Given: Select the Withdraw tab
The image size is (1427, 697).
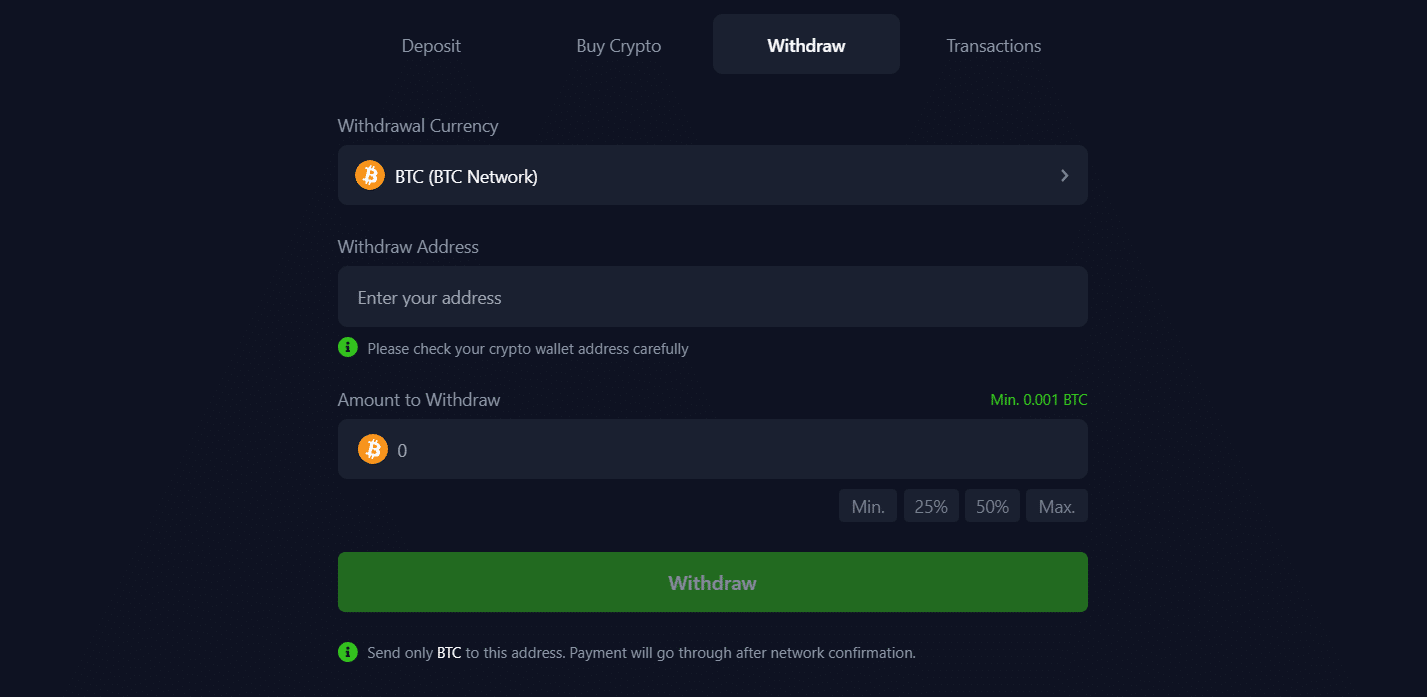Looking at the screenshot, I should tap(805, 45).
